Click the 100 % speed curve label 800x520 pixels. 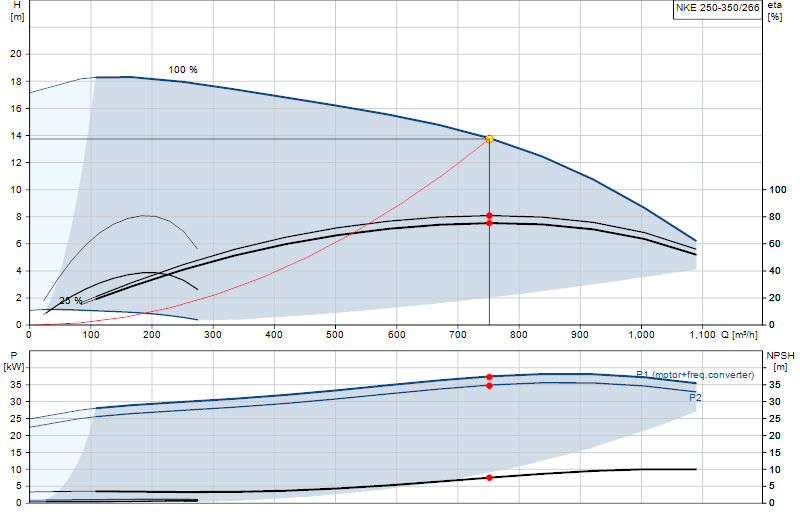click(183, 70)
